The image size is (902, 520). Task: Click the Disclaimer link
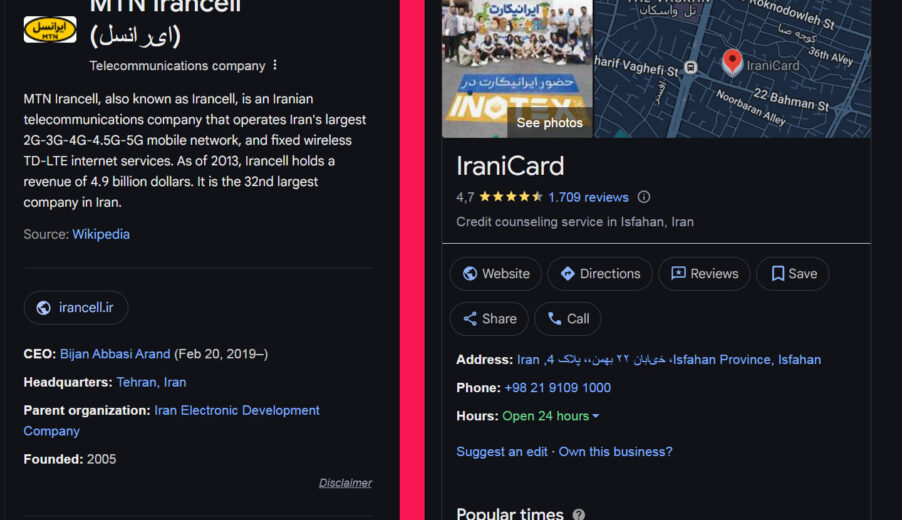[345, 483]
